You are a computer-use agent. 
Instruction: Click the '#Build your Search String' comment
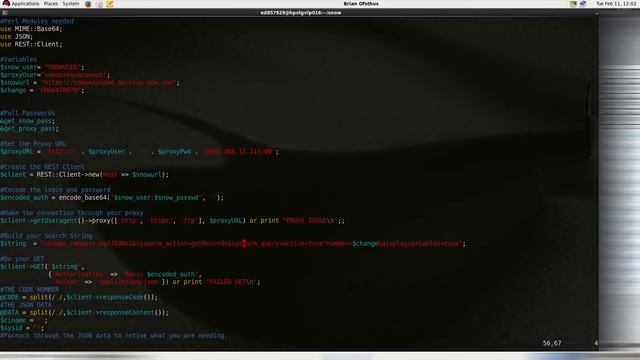click(x=46, y=236)
